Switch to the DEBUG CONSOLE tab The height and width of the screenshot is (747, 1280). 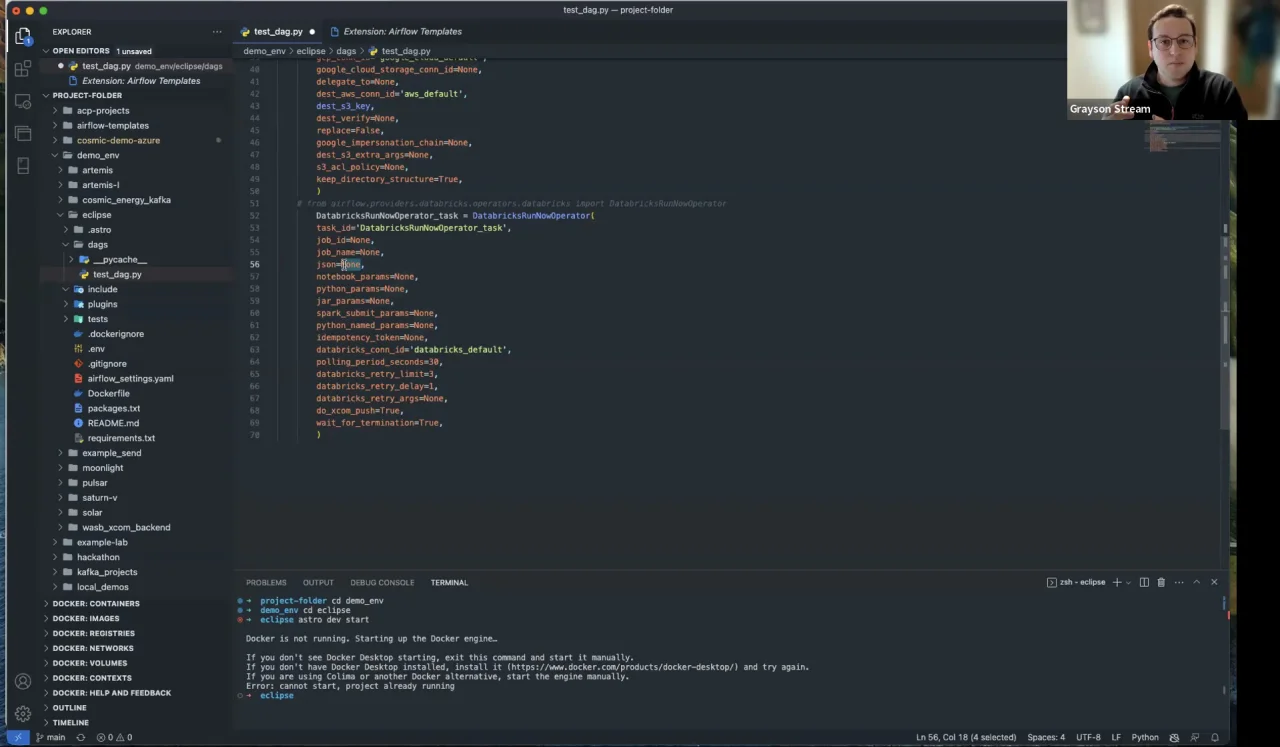click(x=382, y=582)
